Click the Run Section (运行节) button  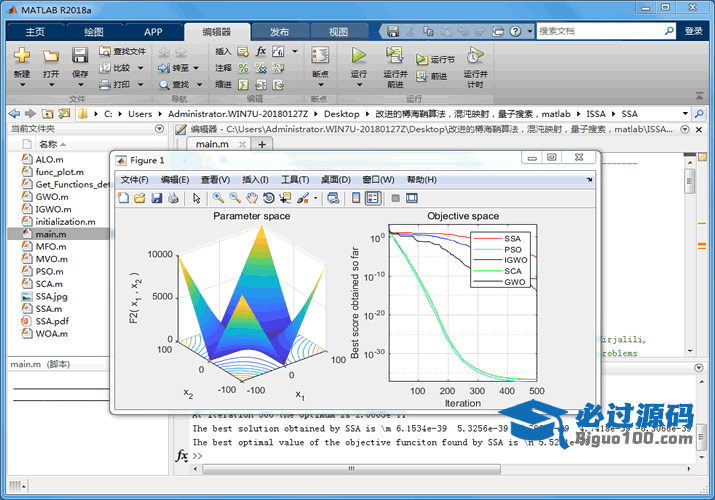(x=435, y=60)
